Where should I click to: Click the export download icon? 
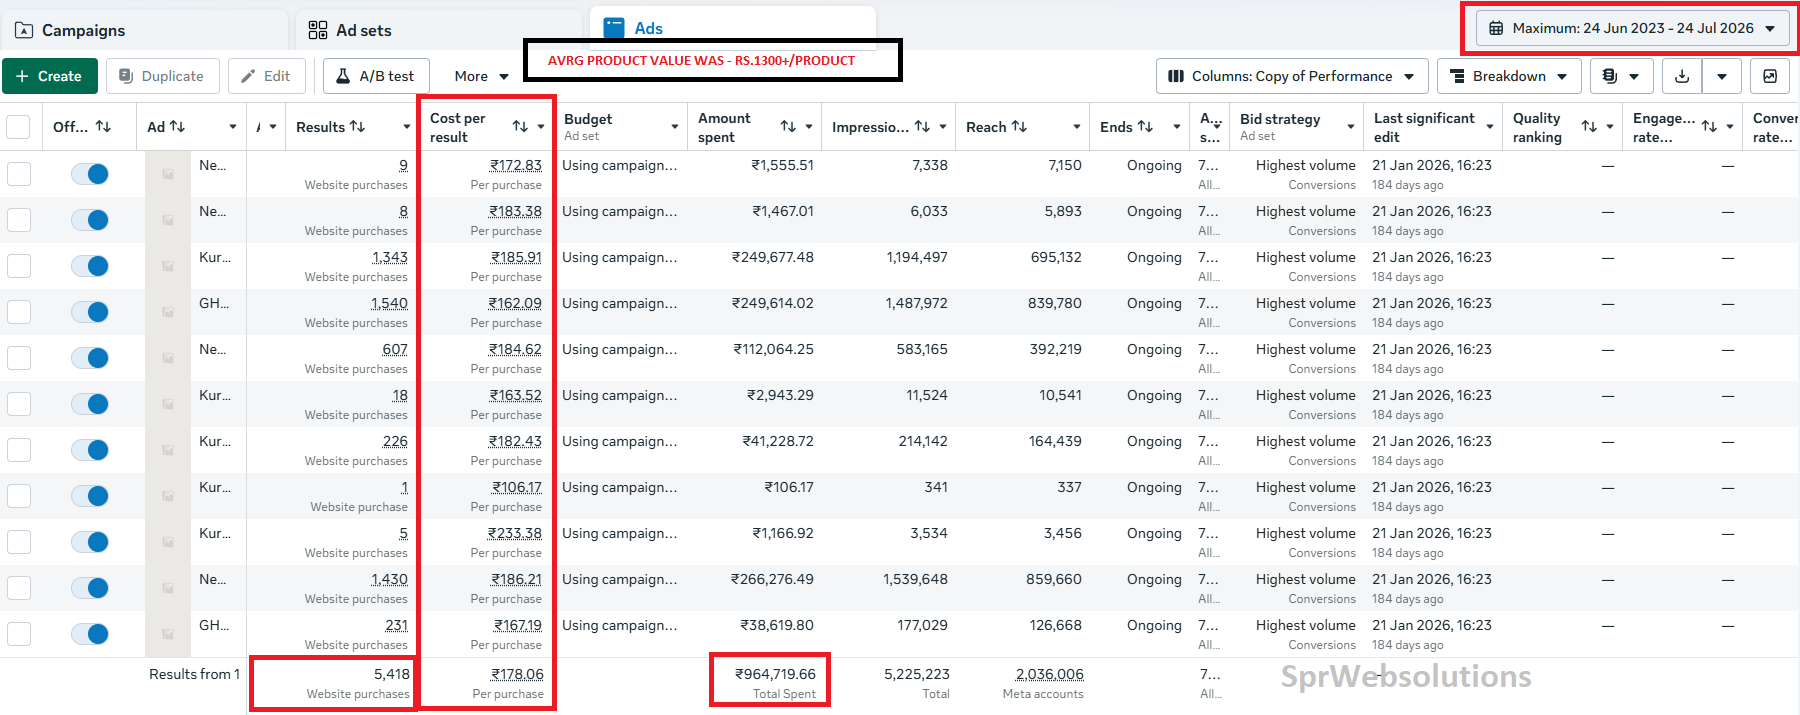pyautogui.click(x=1682, y=76)
